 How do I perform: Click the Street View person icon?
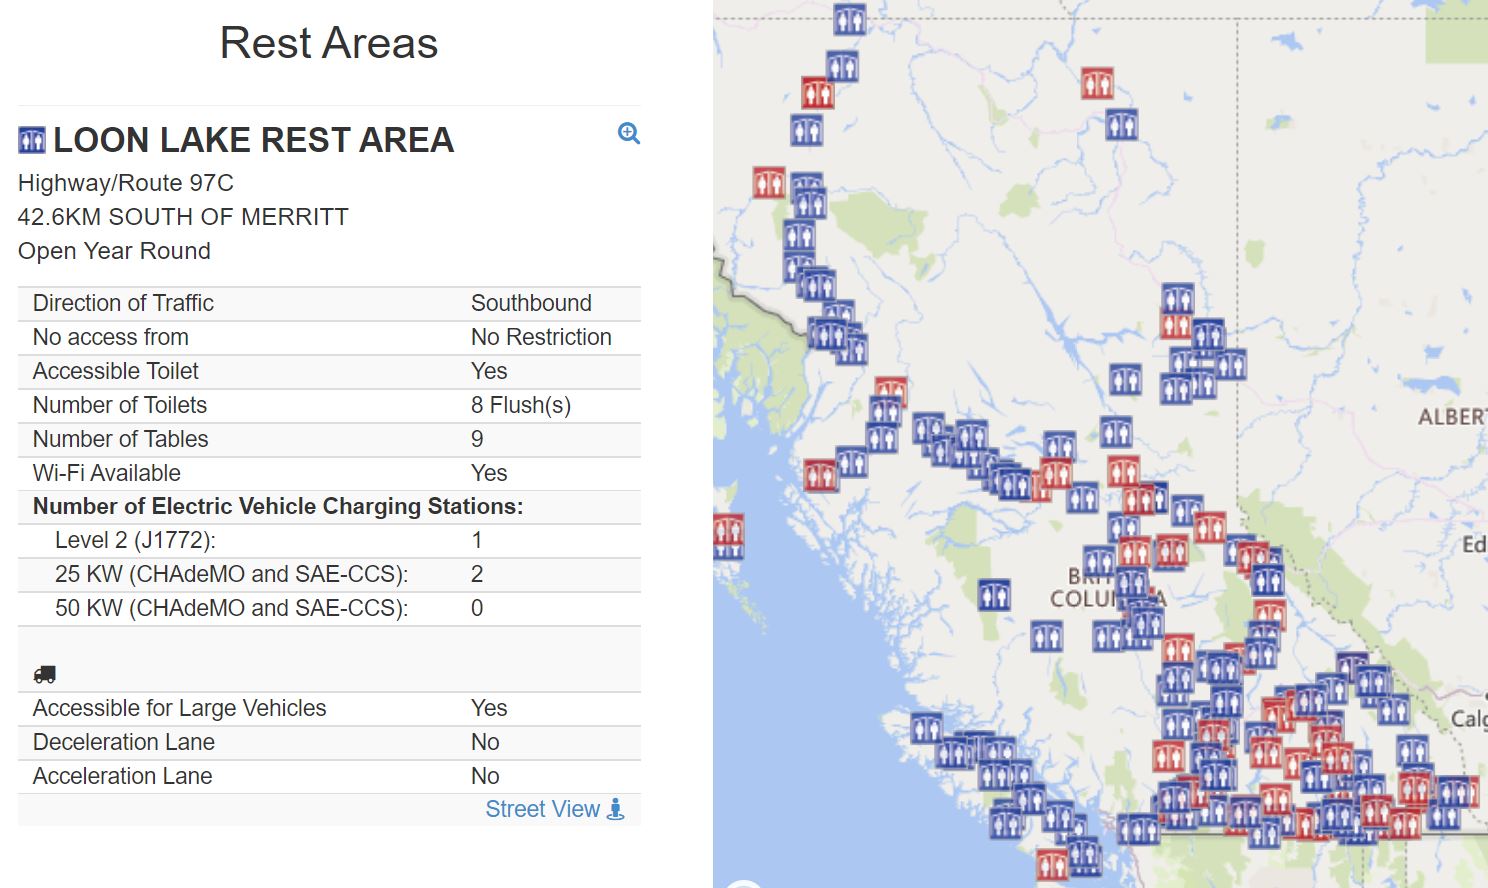point(616,809)
